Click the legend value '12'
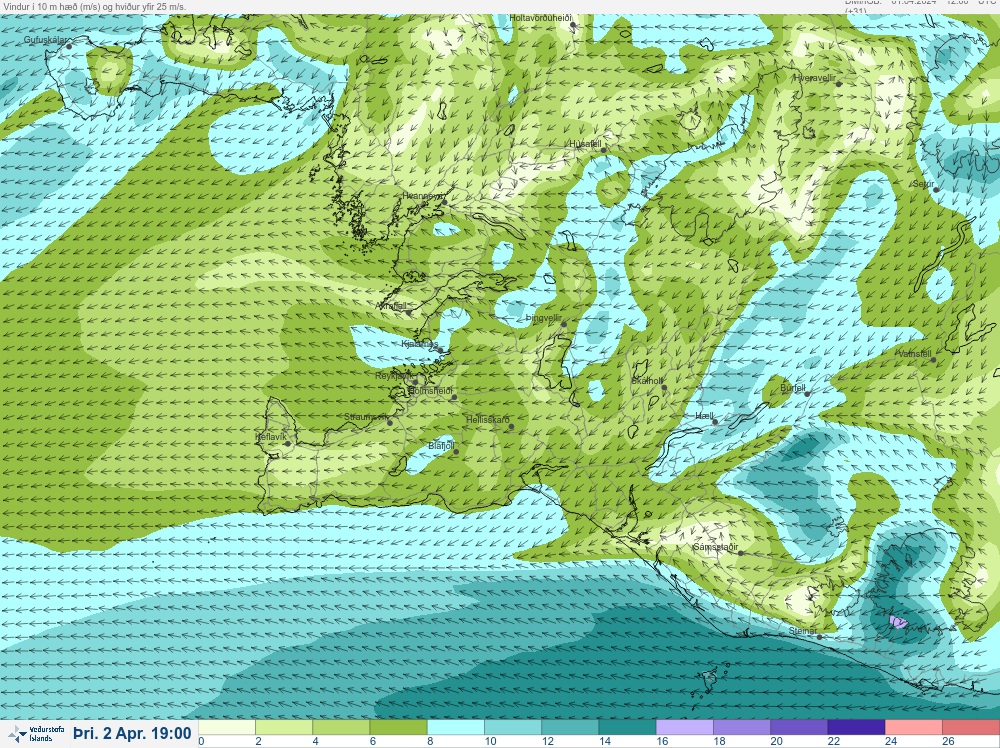Viewport: 1000px width, 748px height. point(547,742)
